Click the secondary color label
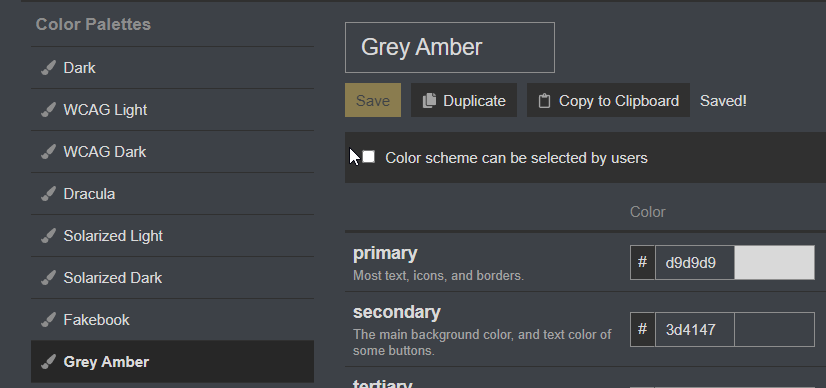 397,312
